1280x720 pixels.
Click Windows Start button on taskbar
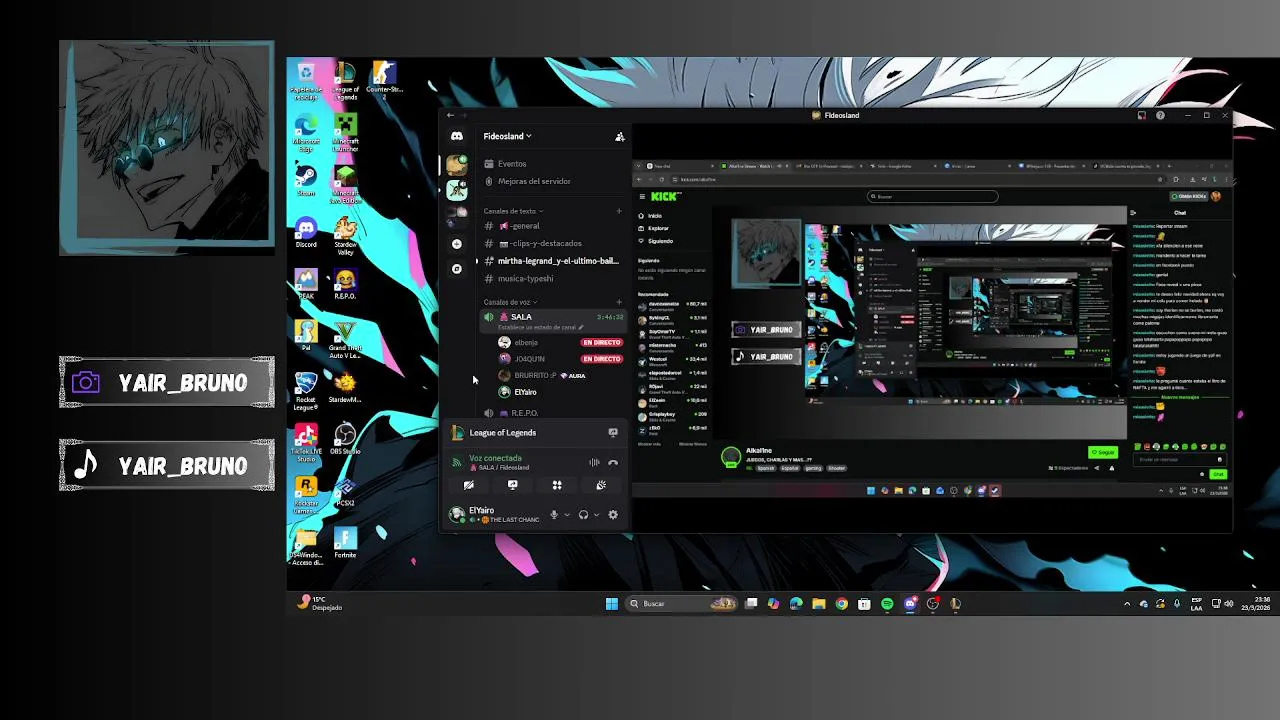click(x=612, y=604)
